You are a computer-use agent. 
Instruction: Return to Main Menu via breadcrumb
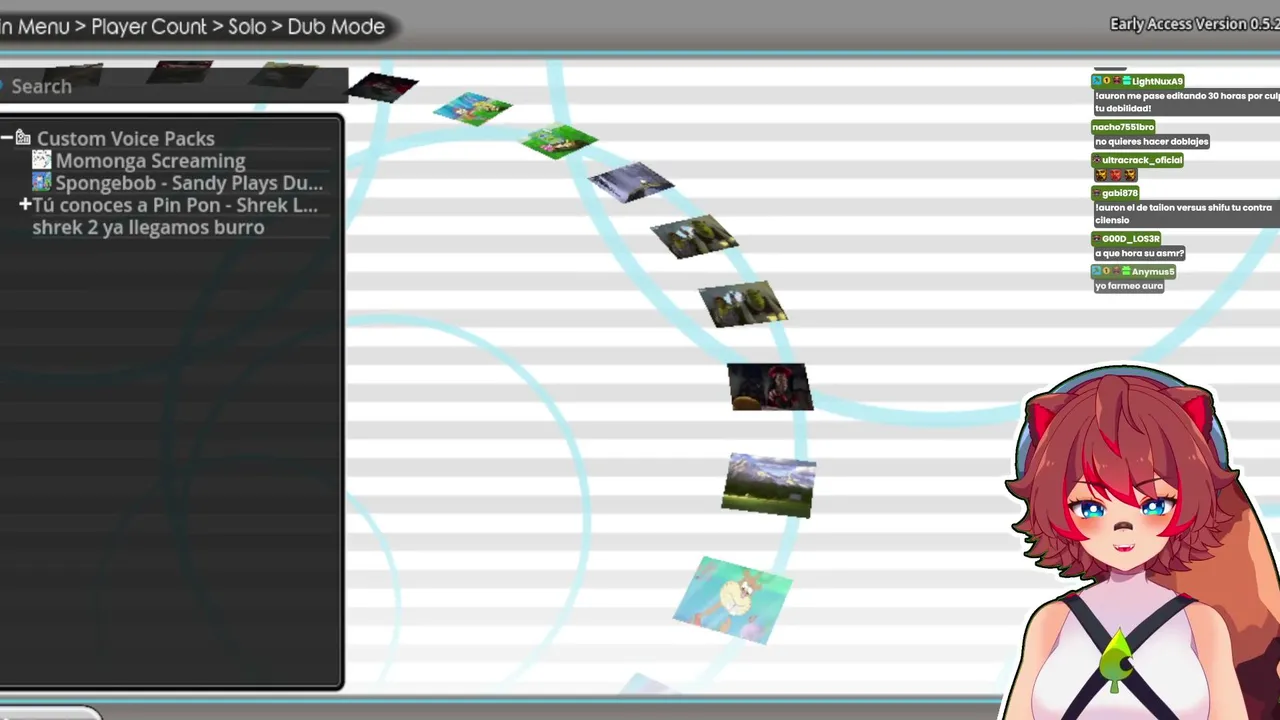pos(35,27)
